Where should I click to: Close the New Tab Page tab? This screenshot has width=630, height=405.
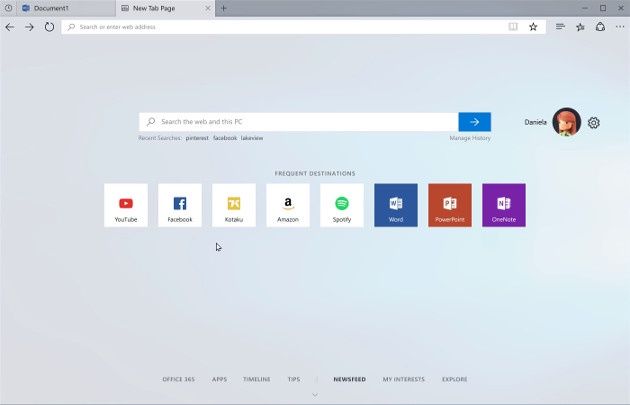208,8
